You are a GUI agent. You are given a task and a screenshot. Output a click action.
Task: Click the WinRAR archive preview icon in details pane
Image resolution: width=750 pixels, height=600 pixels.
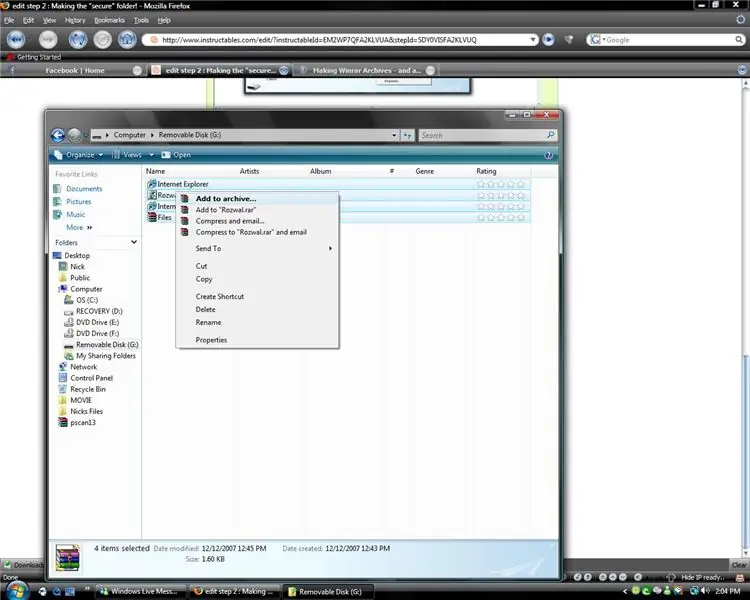pos(67,557)
